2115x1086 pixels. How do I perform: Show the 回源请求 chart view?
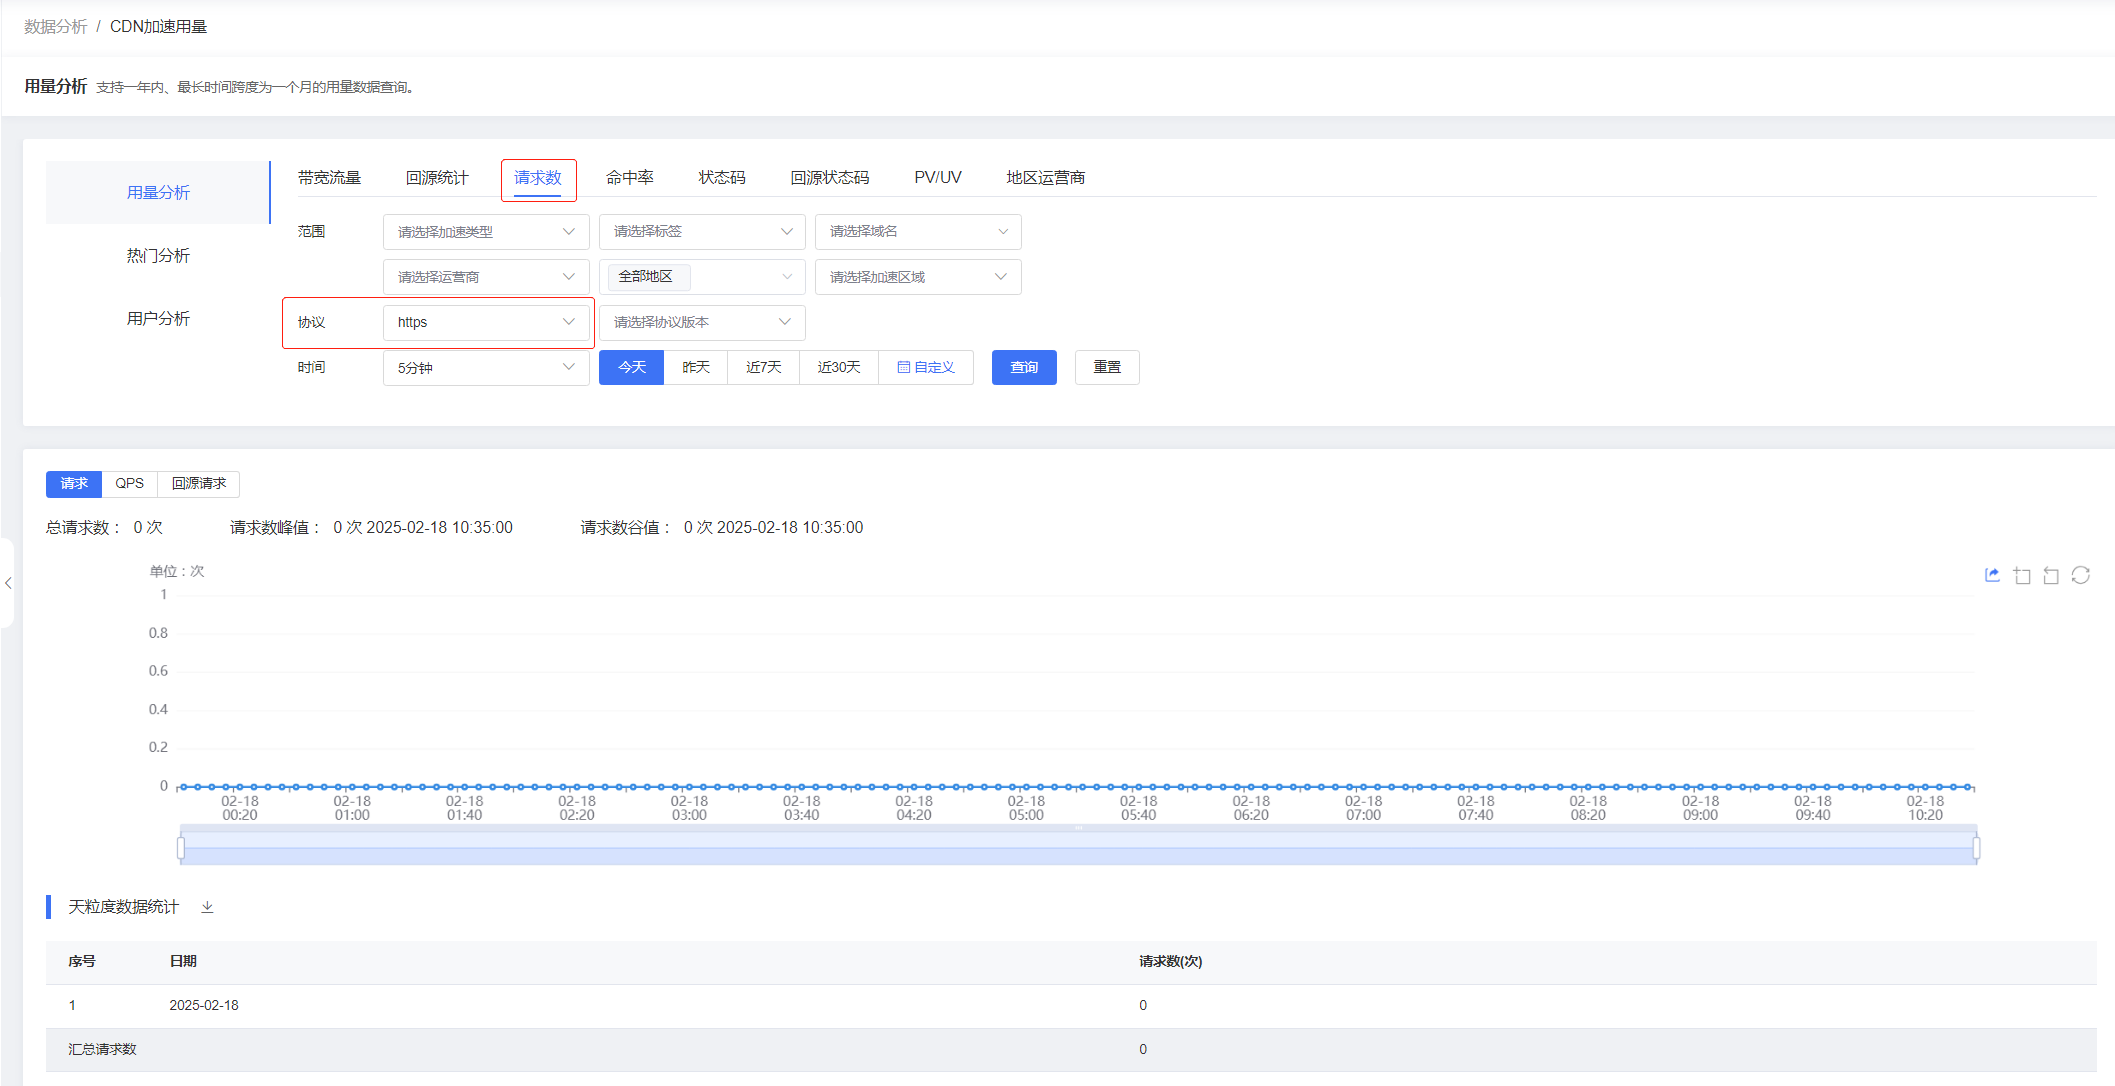tap(199, 484)
